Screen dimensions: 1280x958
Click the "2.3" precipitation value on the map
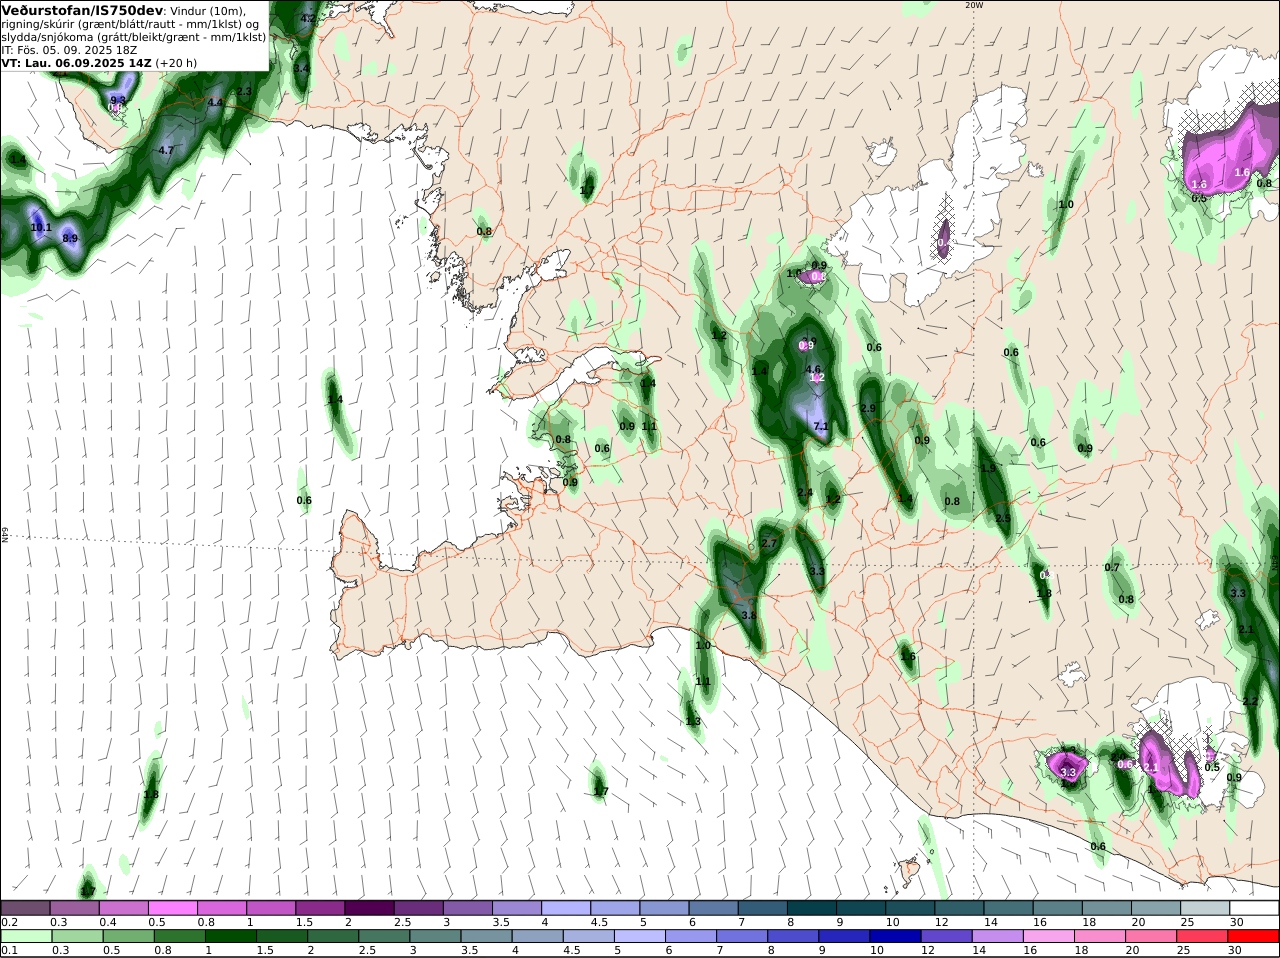[244, 91]
